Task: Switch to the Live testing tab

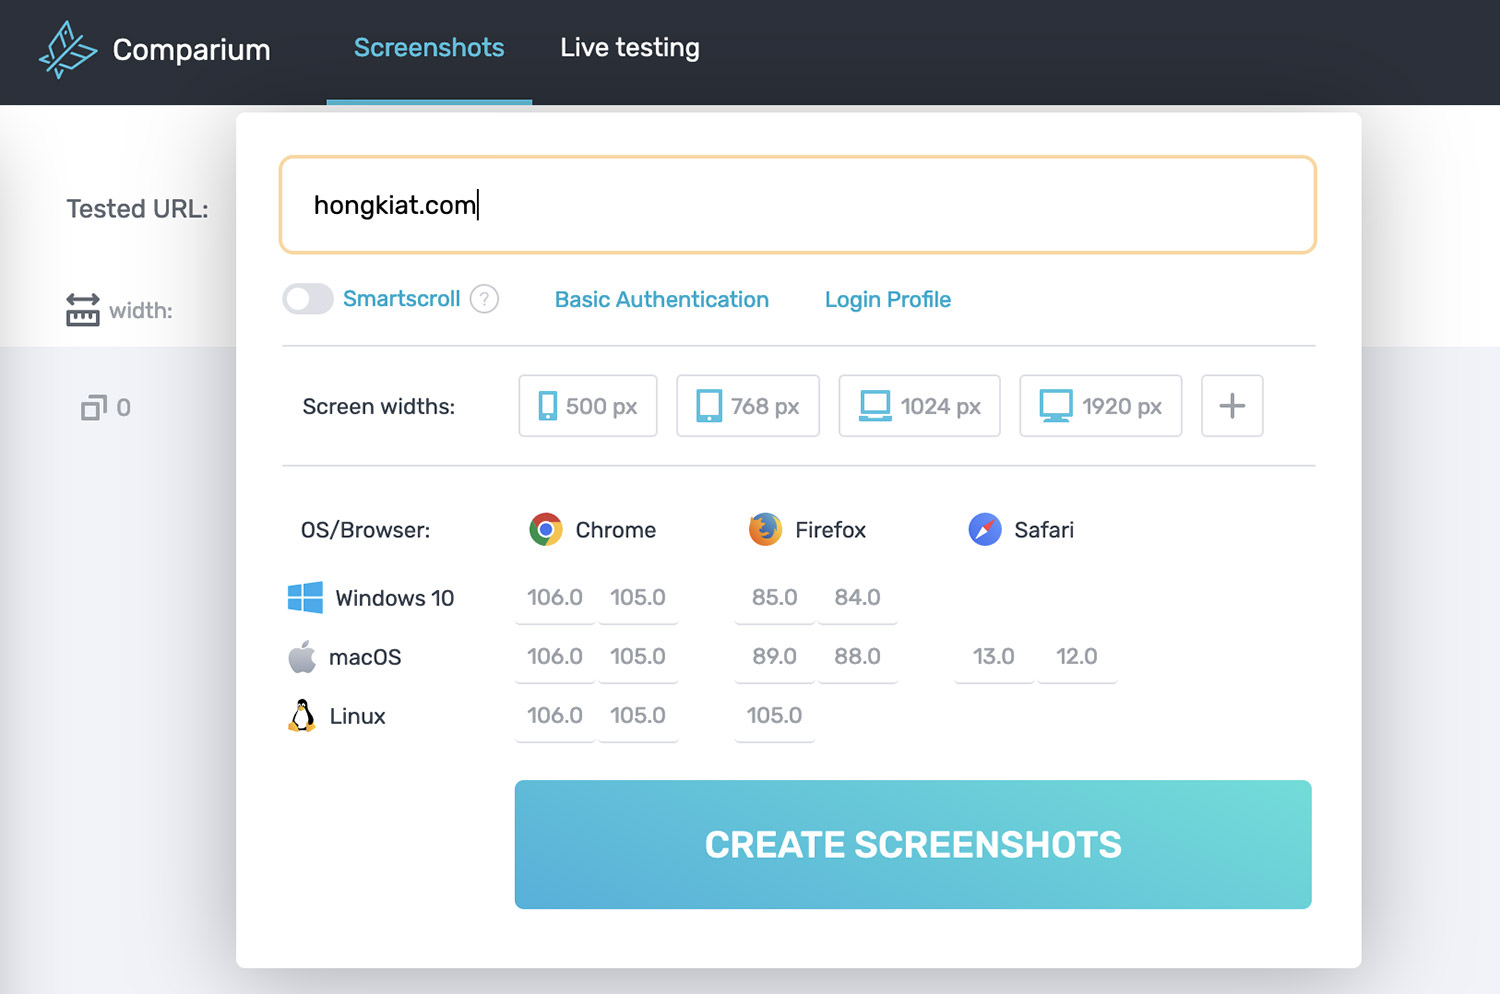Action: [630, 48]
